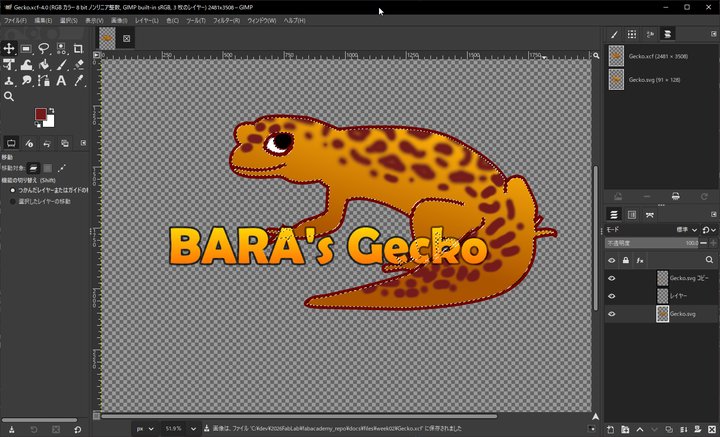Image resolution: width=720 pixels, height=437 pixels.
Task: Adjust the layer opacity (不透明度) slider
Action: click(x=652, y=243)
